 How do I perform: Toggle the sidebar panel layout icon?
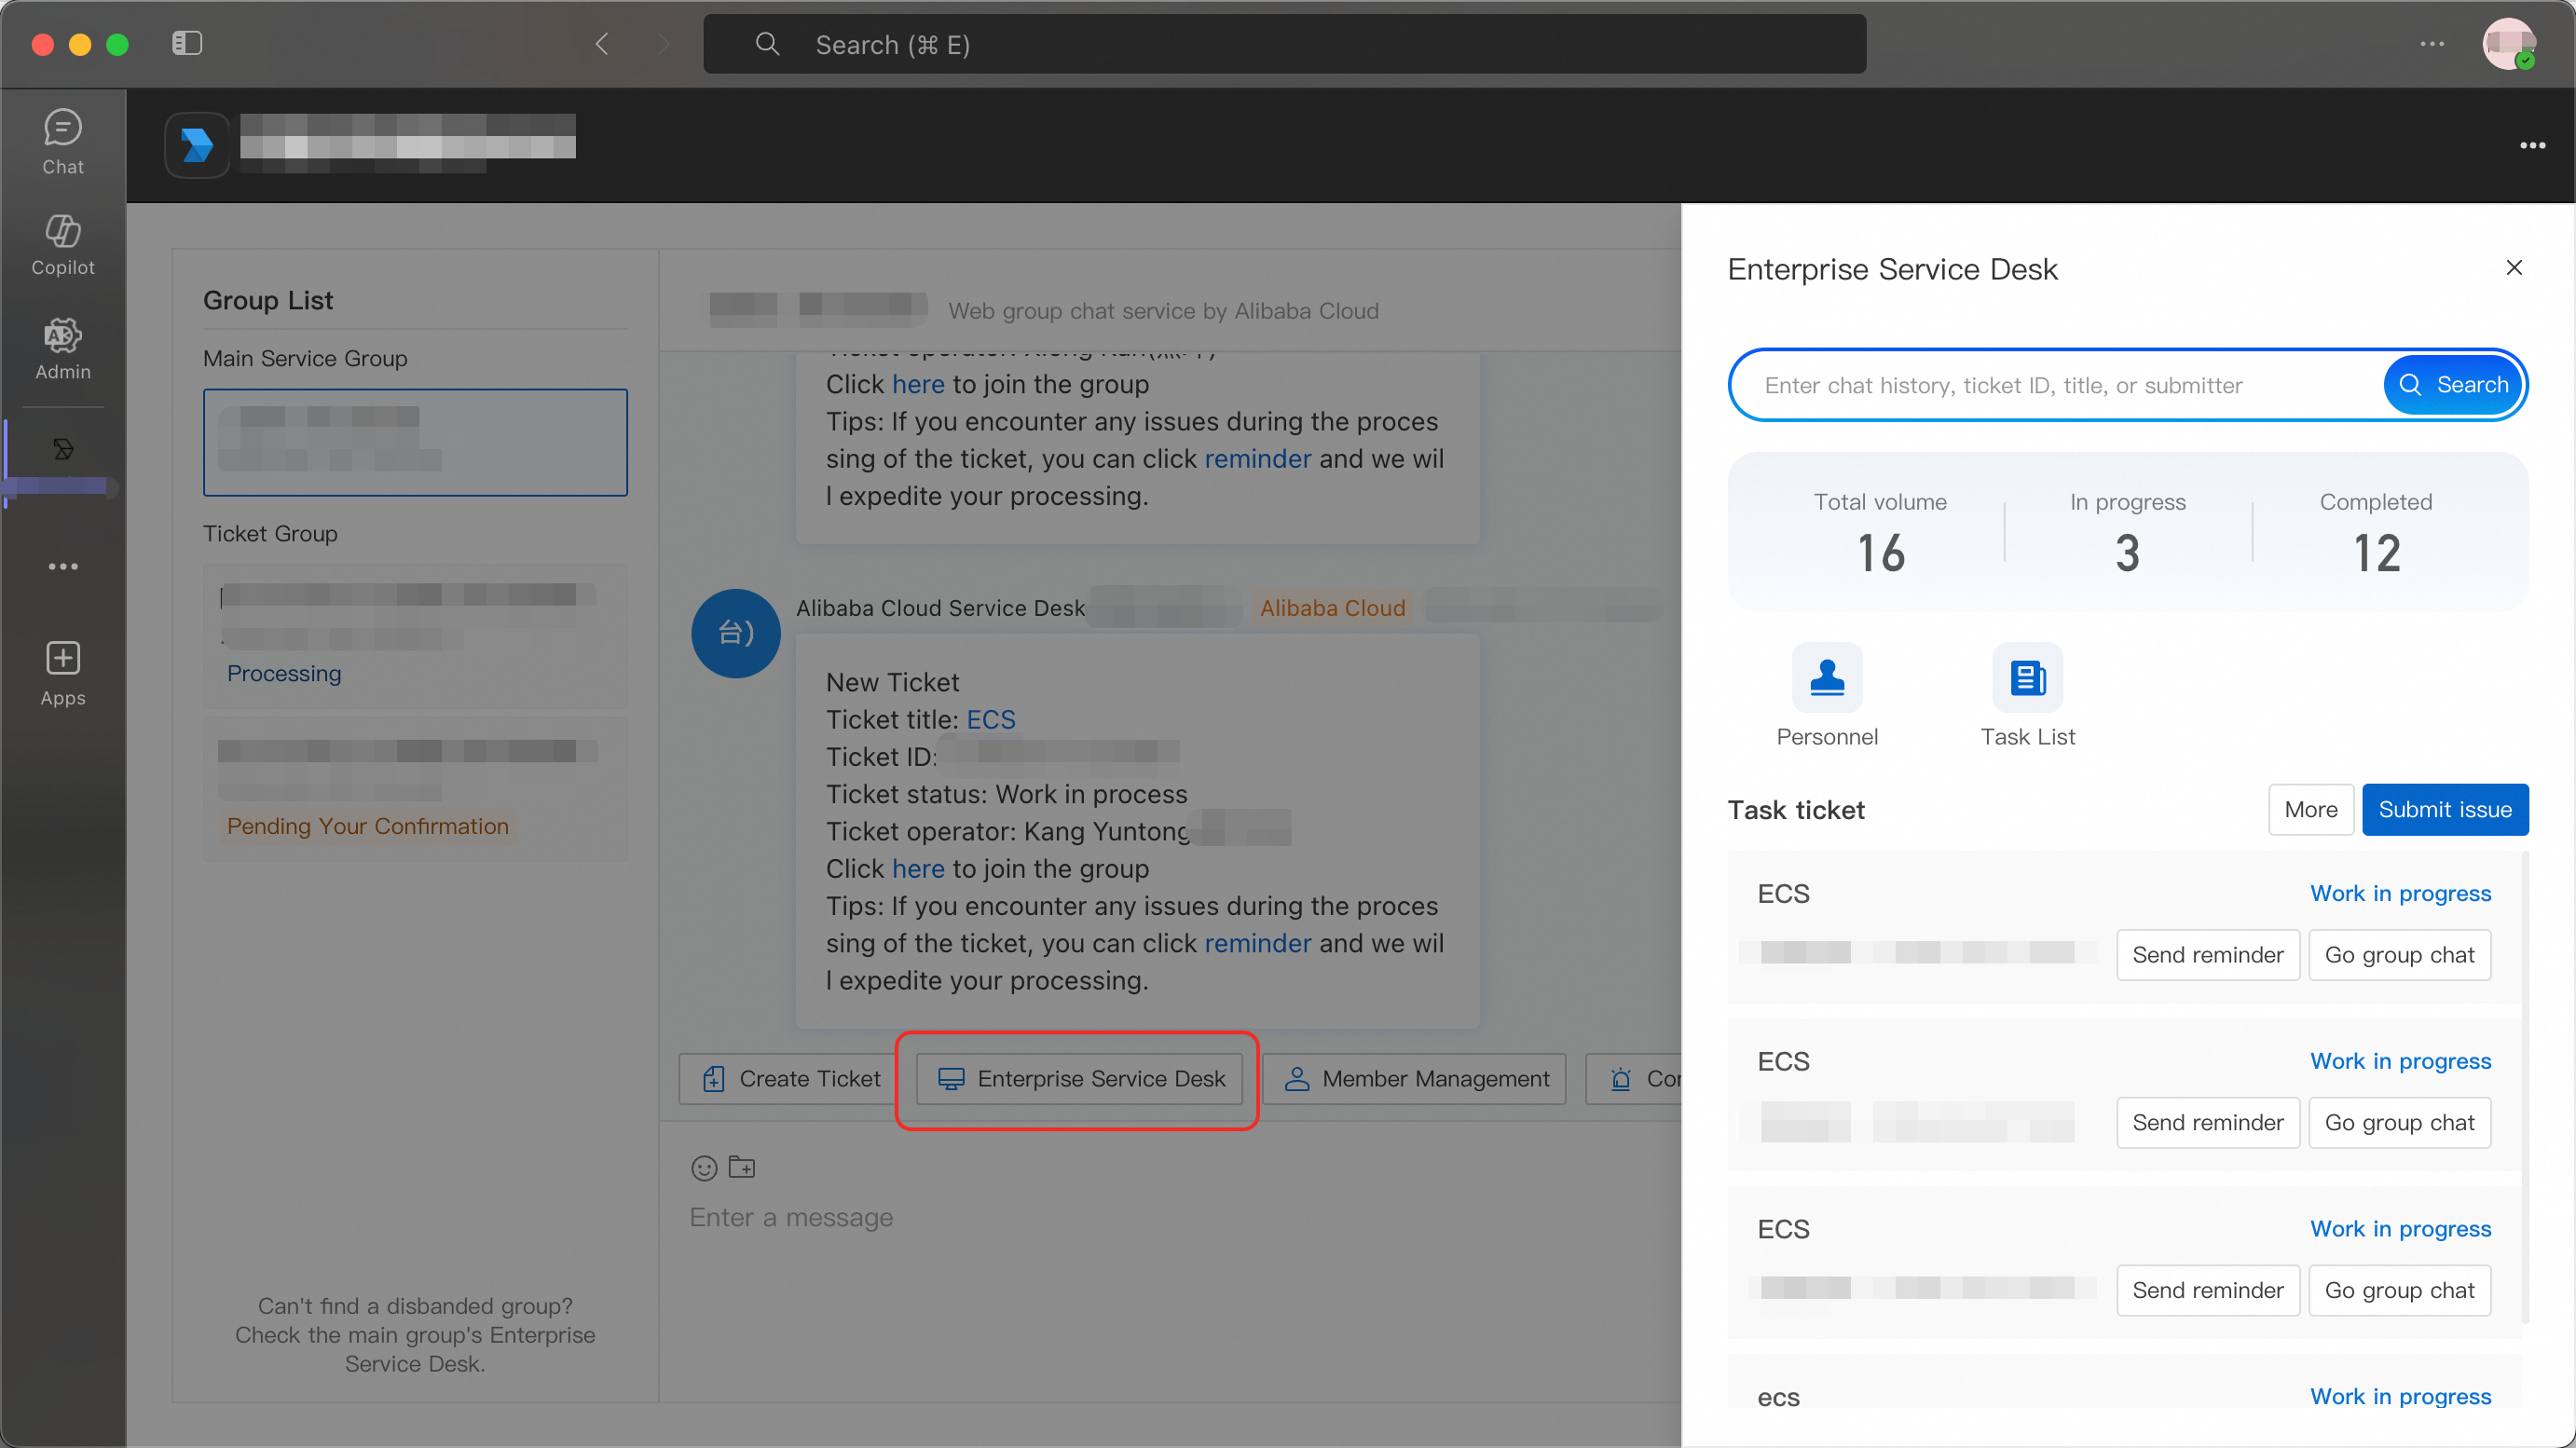(x=187, y=43)
